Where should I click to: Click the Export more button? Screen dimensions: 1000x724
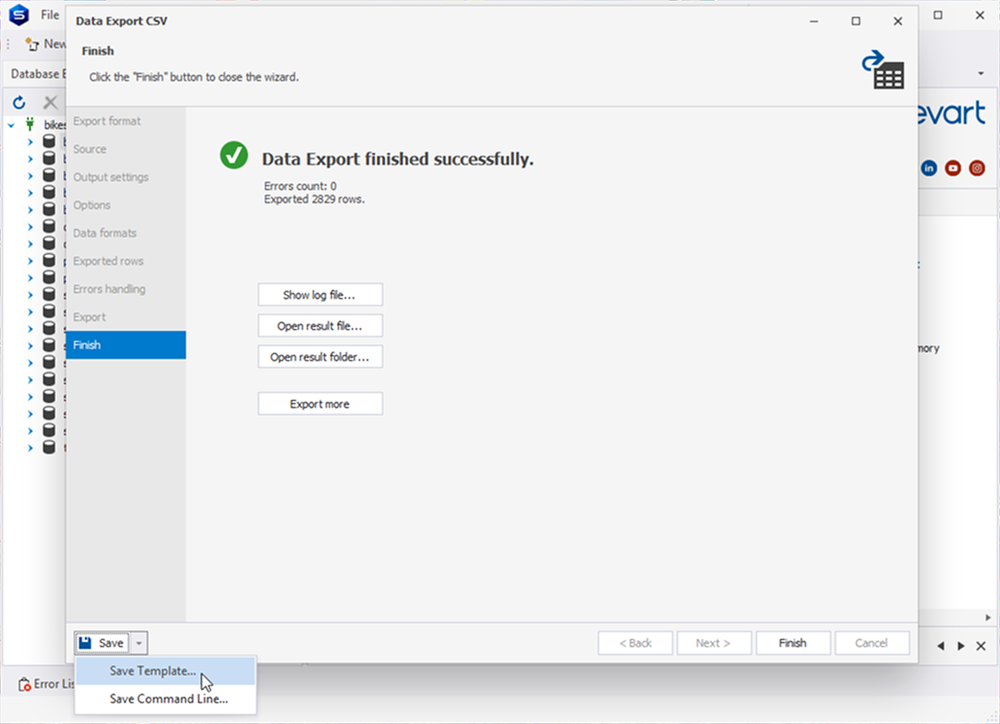point(320,403)
